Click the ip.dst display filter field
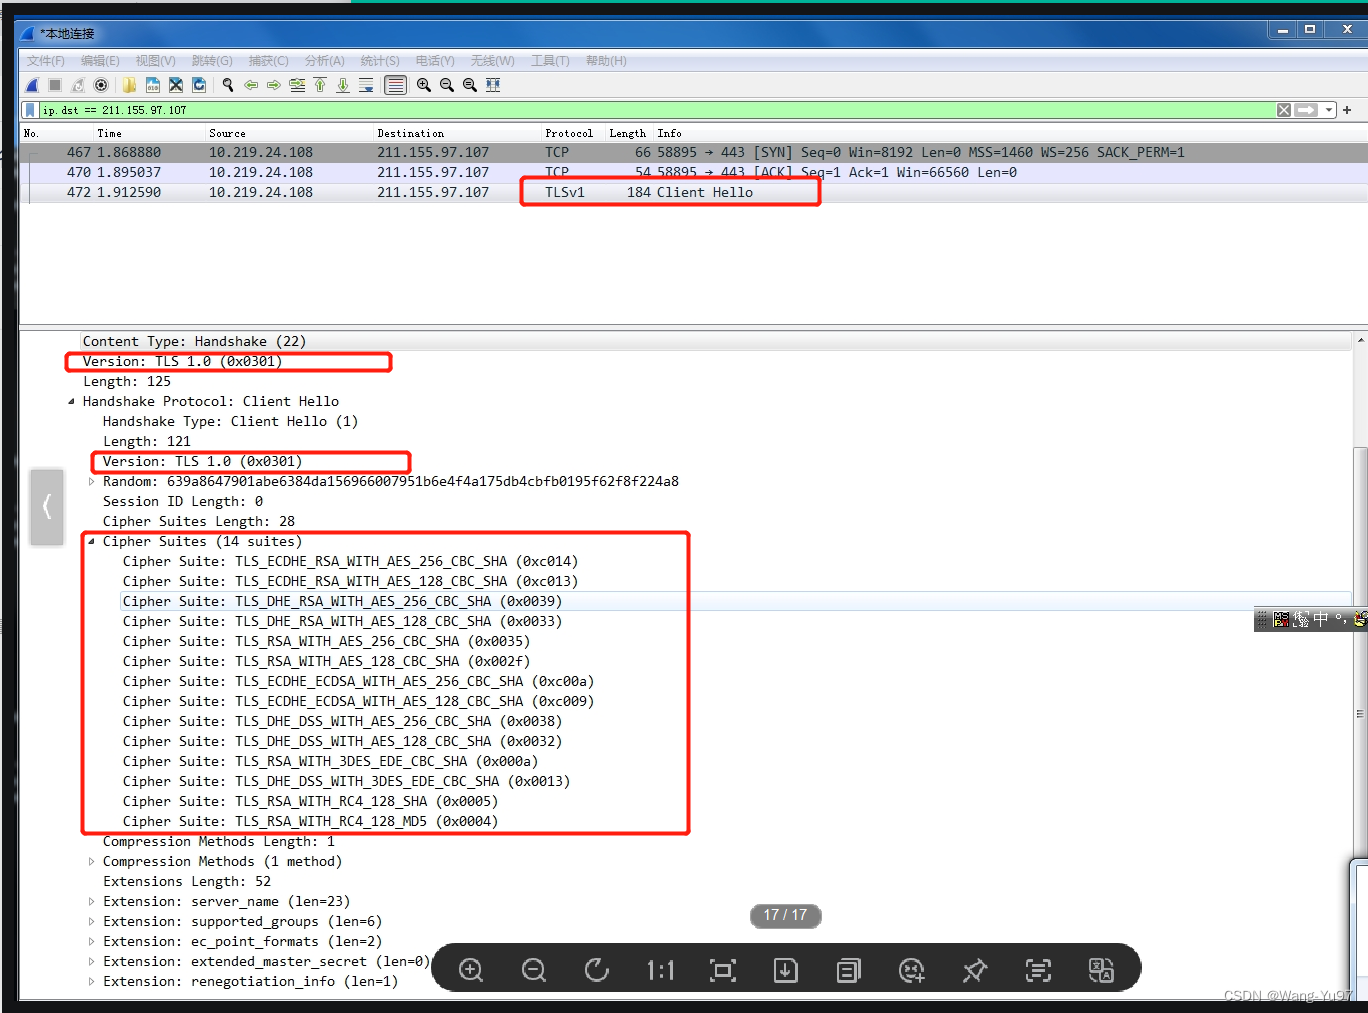The height and width of the screenshot is (1013, 1368). 655,110
